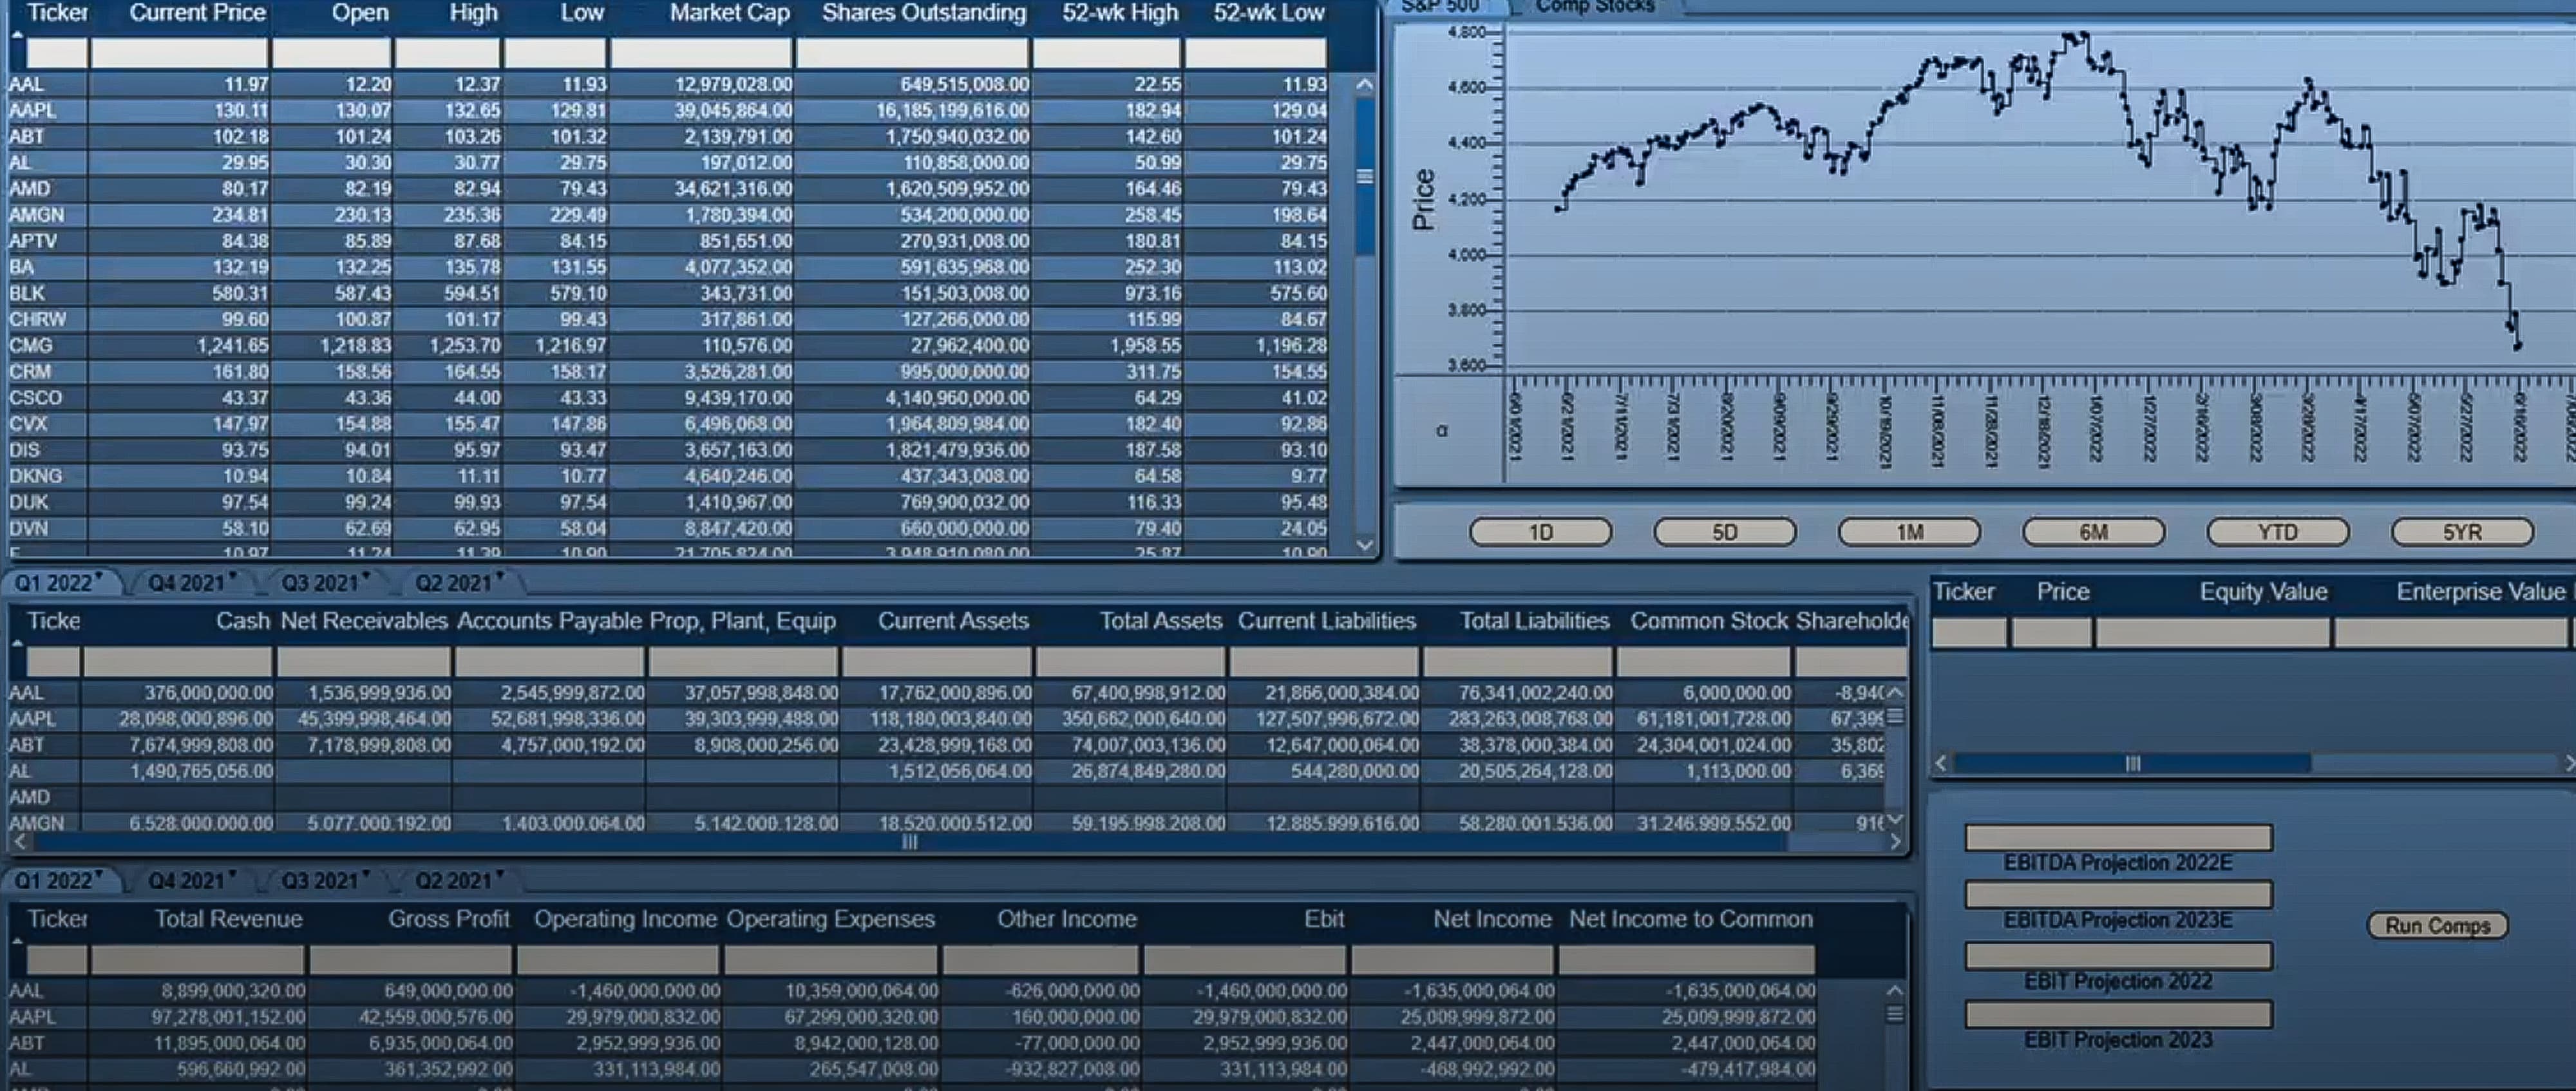
Task: Sort price table by Market Cap header
Action: (729, 13)
